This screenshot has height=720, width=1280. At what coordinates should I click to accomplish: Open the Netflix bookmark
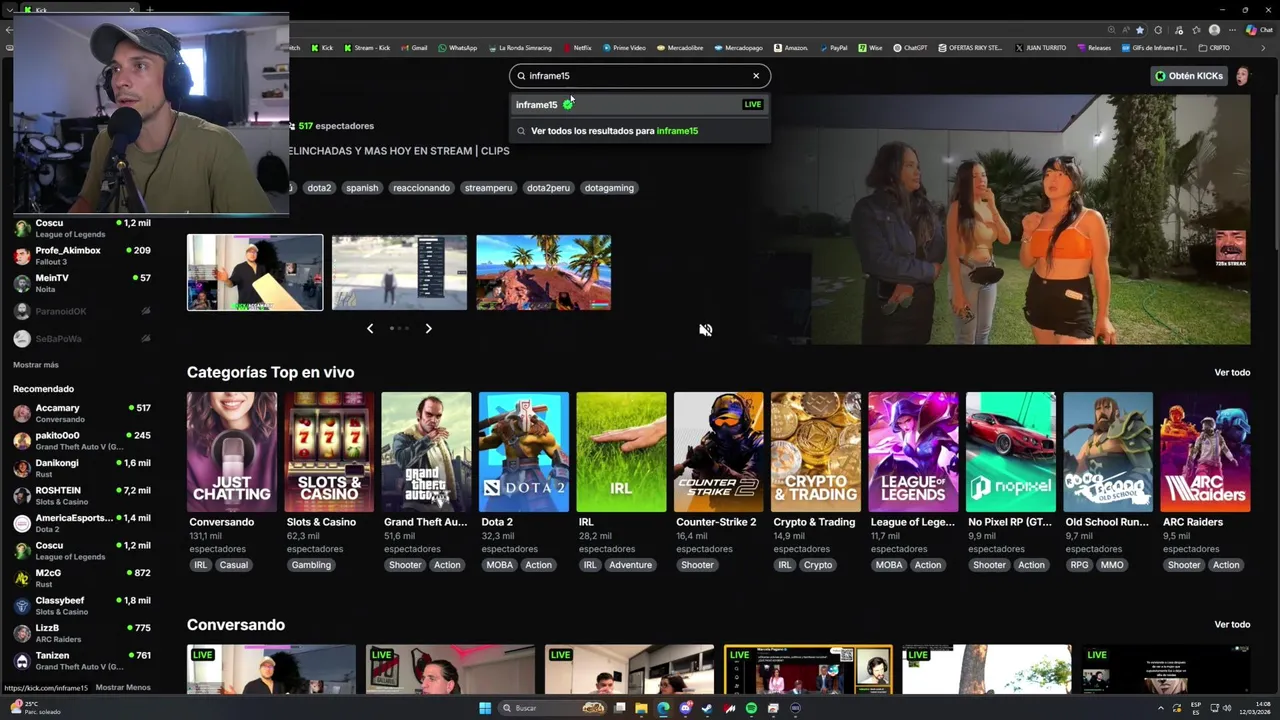coord(578,48)
